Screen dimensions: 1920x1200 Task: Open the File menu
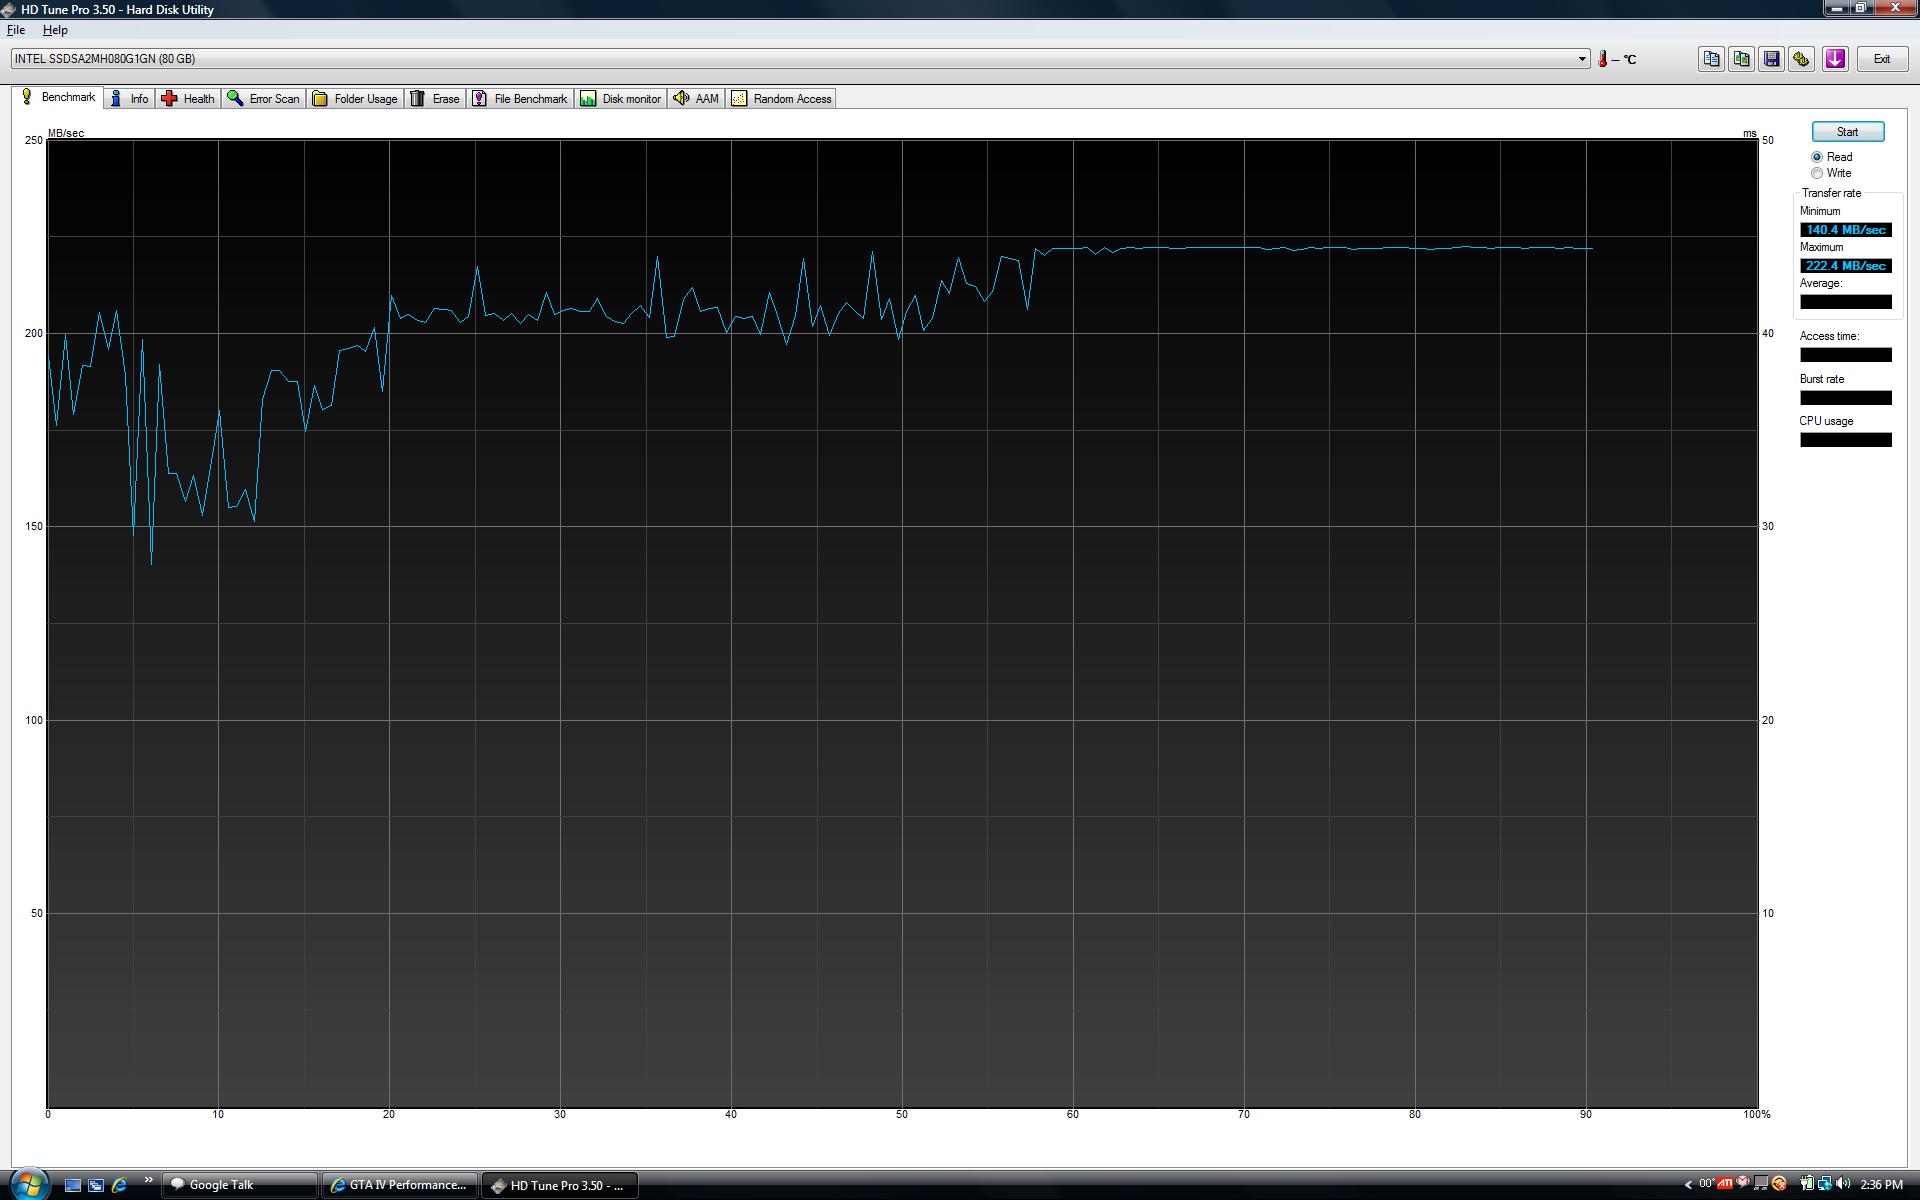(16, 30)
